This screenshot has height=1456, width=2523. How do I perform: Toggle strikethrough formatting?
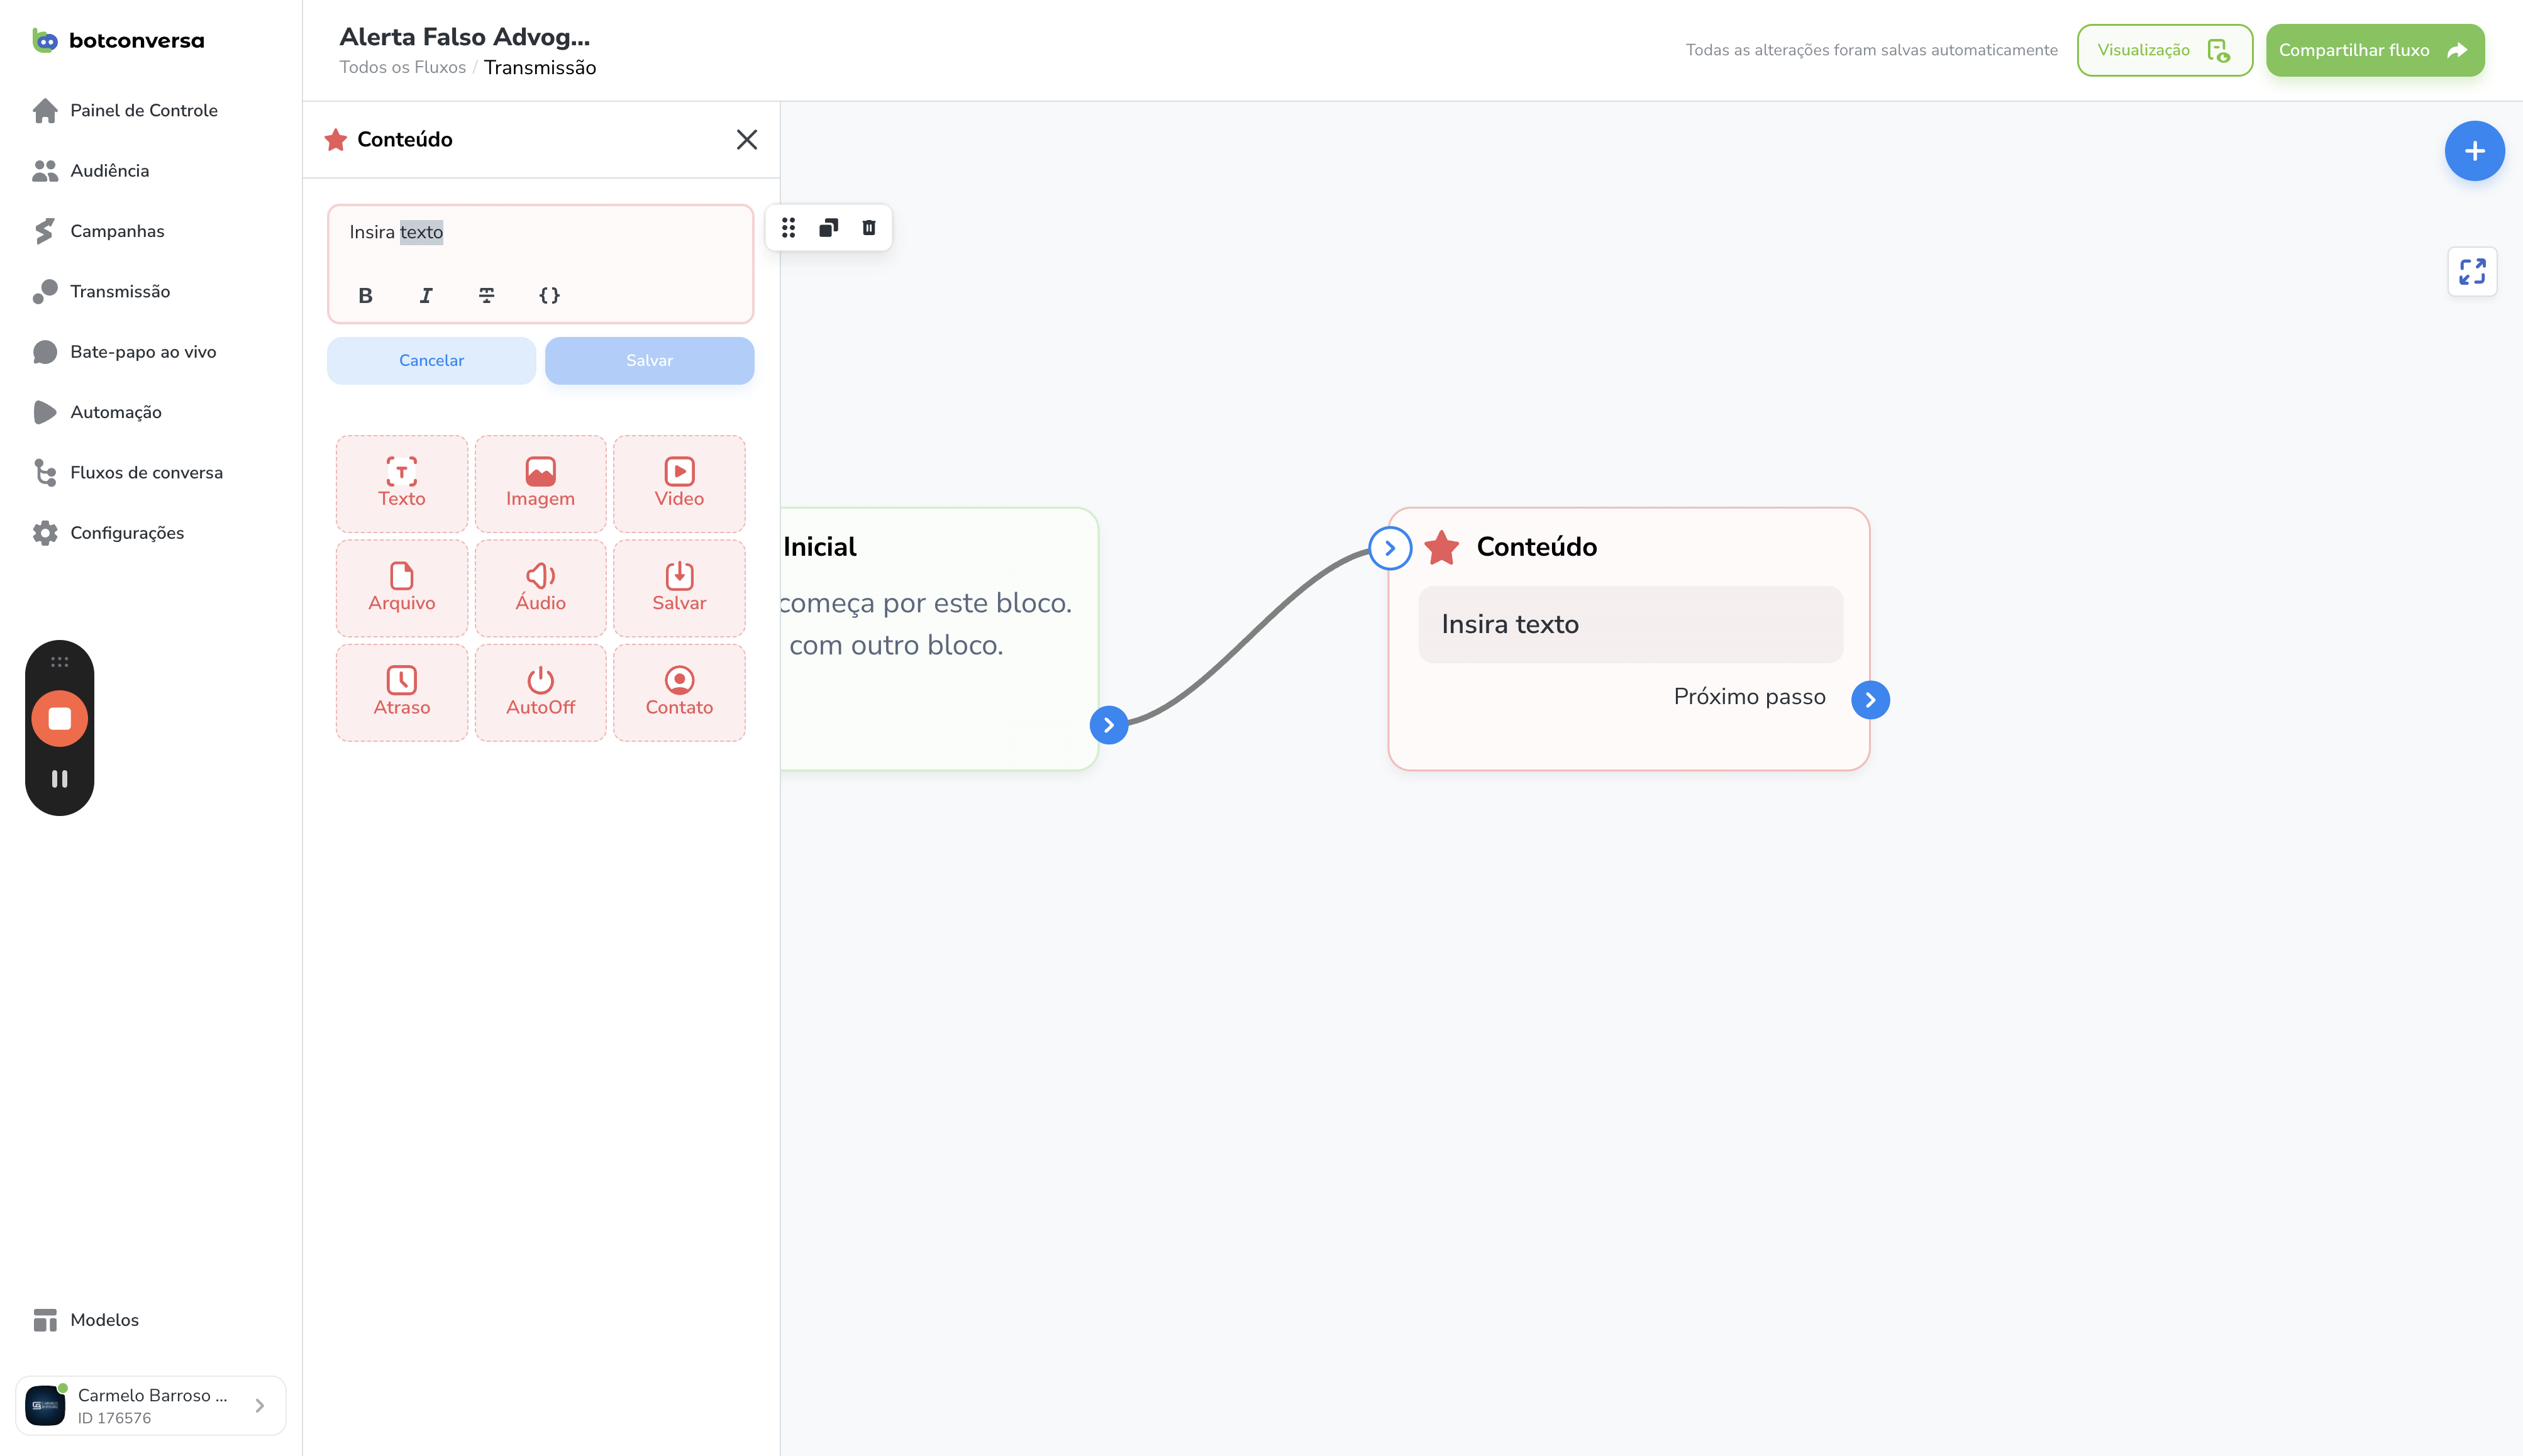click(487, 295)
